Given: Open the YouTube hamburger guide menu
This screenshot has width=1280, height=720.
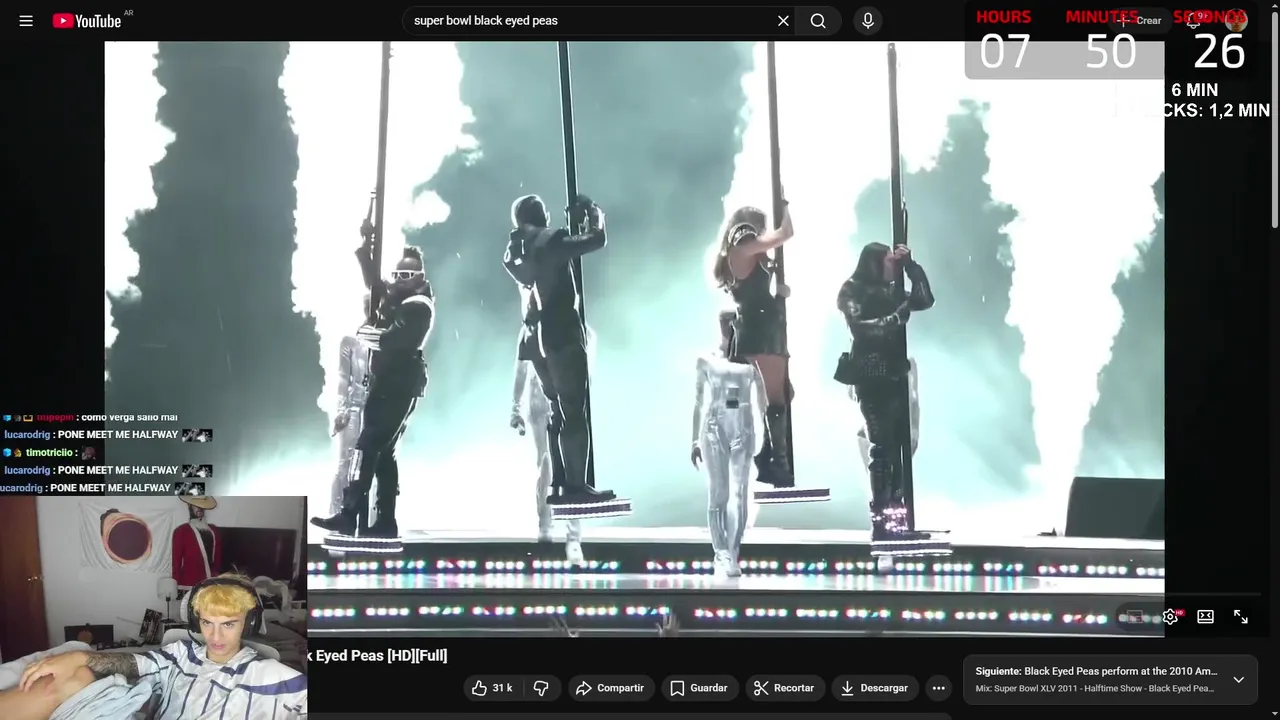Looking at the screenshot, I should [26, 20].
